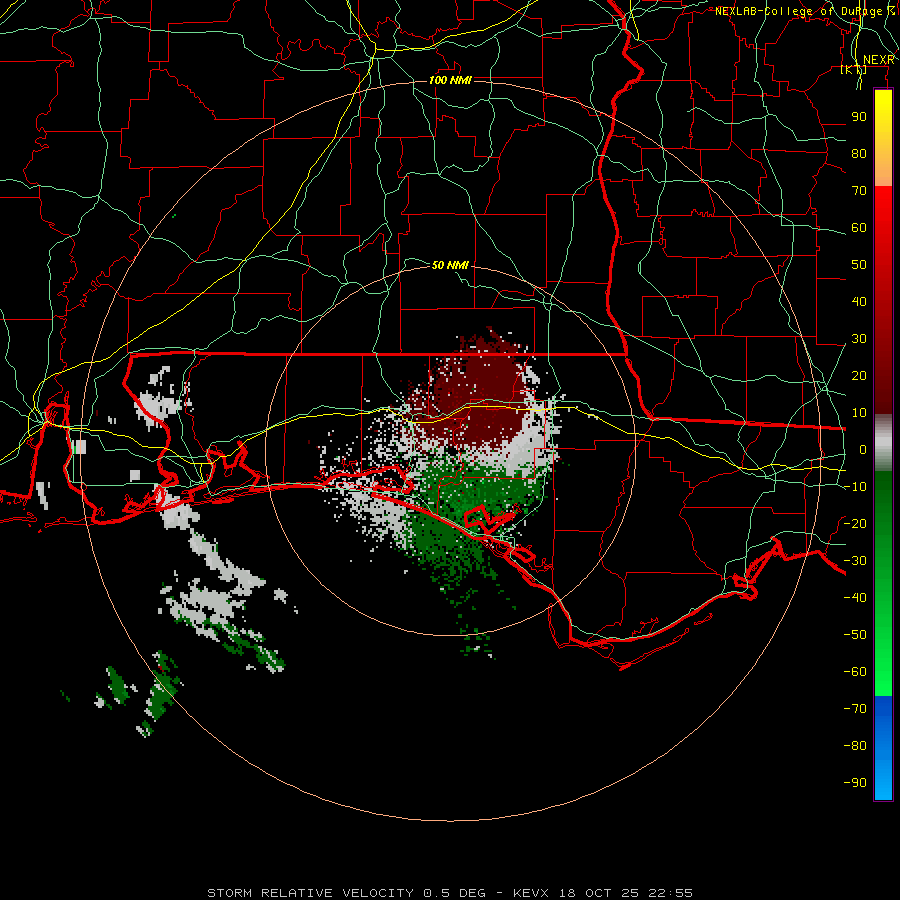Click the "-40" label on the velocity scale
Screen dimensions: 900x900
click(855, 598)
